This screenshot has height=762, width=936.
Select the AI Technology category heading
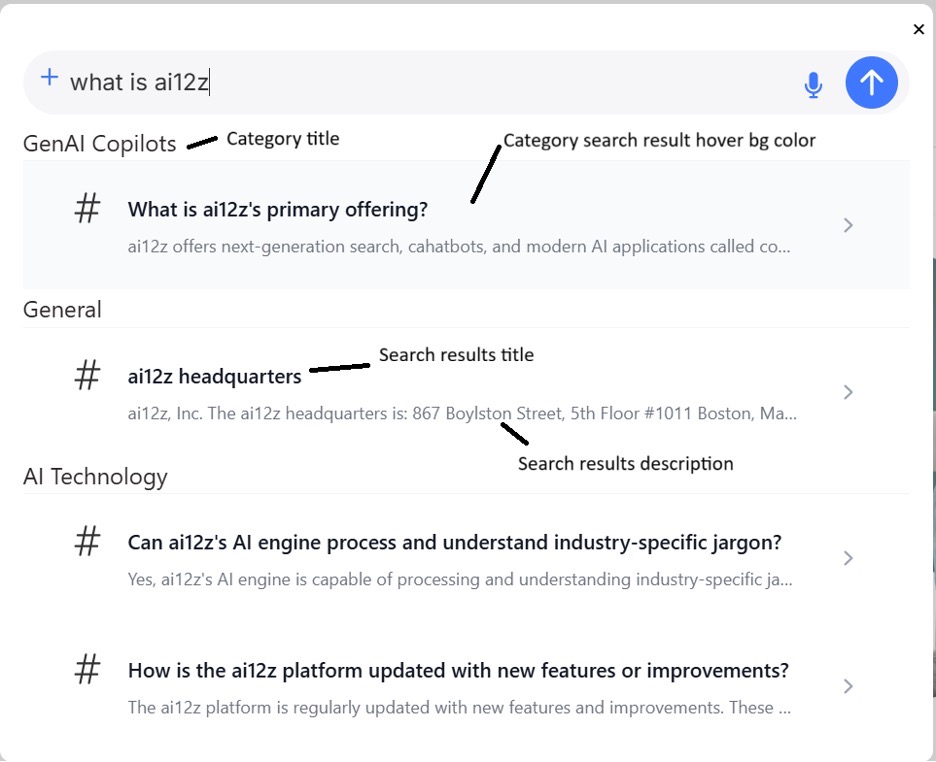pyautogui.click(x=95, y=477)
